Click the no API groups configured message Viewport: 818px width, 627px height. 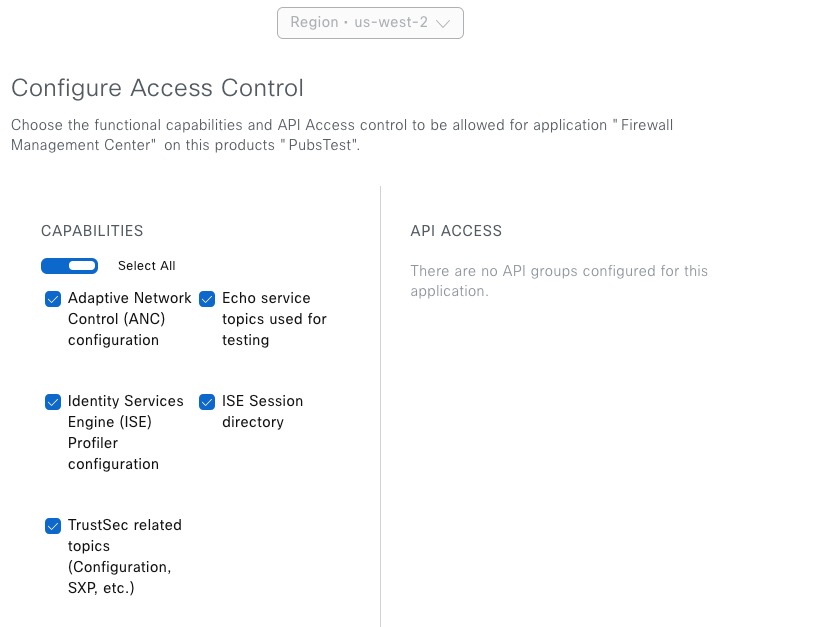[558, 281]
